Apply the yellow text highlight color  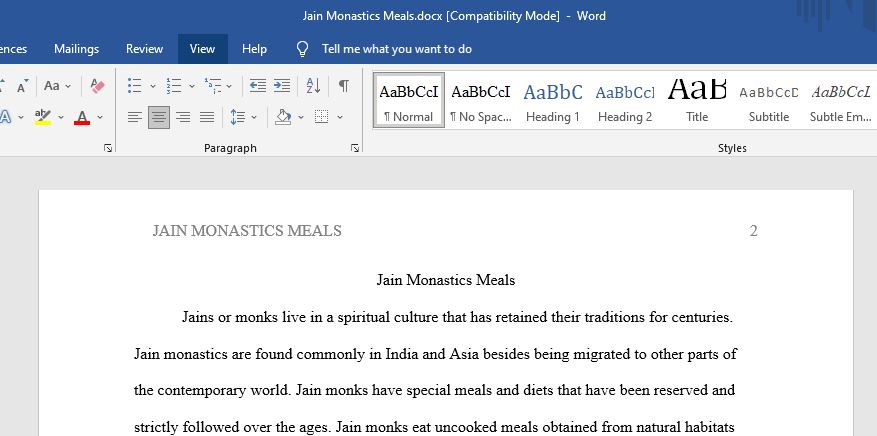click(43, 117)
